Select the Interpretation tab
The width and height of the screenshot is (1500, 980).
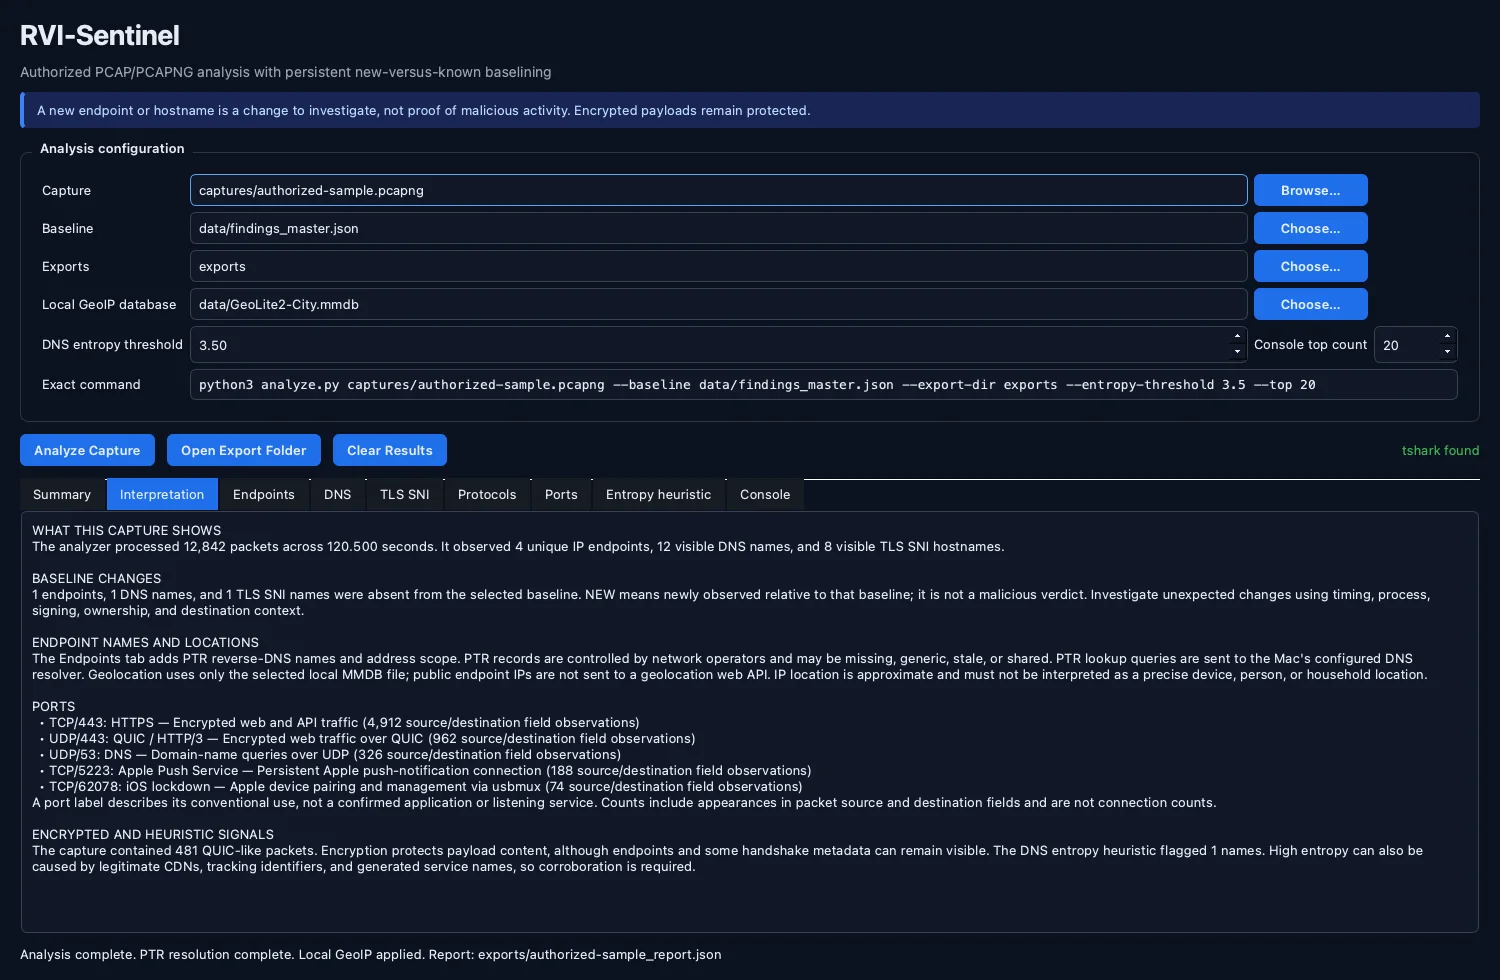coord(162,494)
